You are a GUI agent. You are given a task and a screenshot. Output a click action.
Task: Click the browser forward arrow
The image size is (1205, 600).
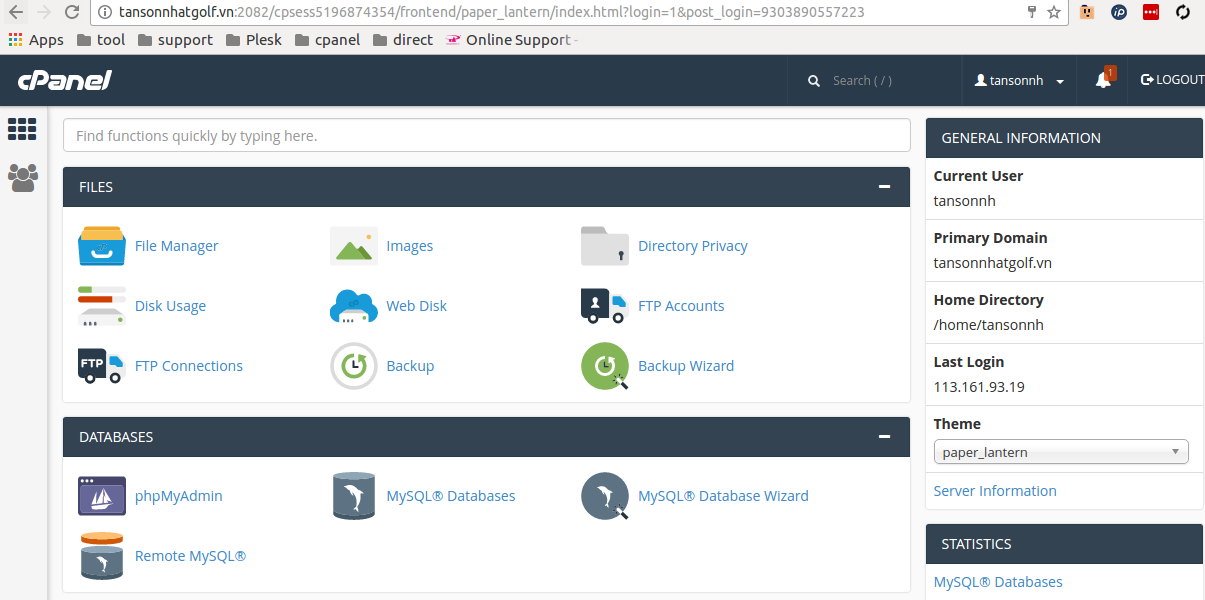pos(43,13)
